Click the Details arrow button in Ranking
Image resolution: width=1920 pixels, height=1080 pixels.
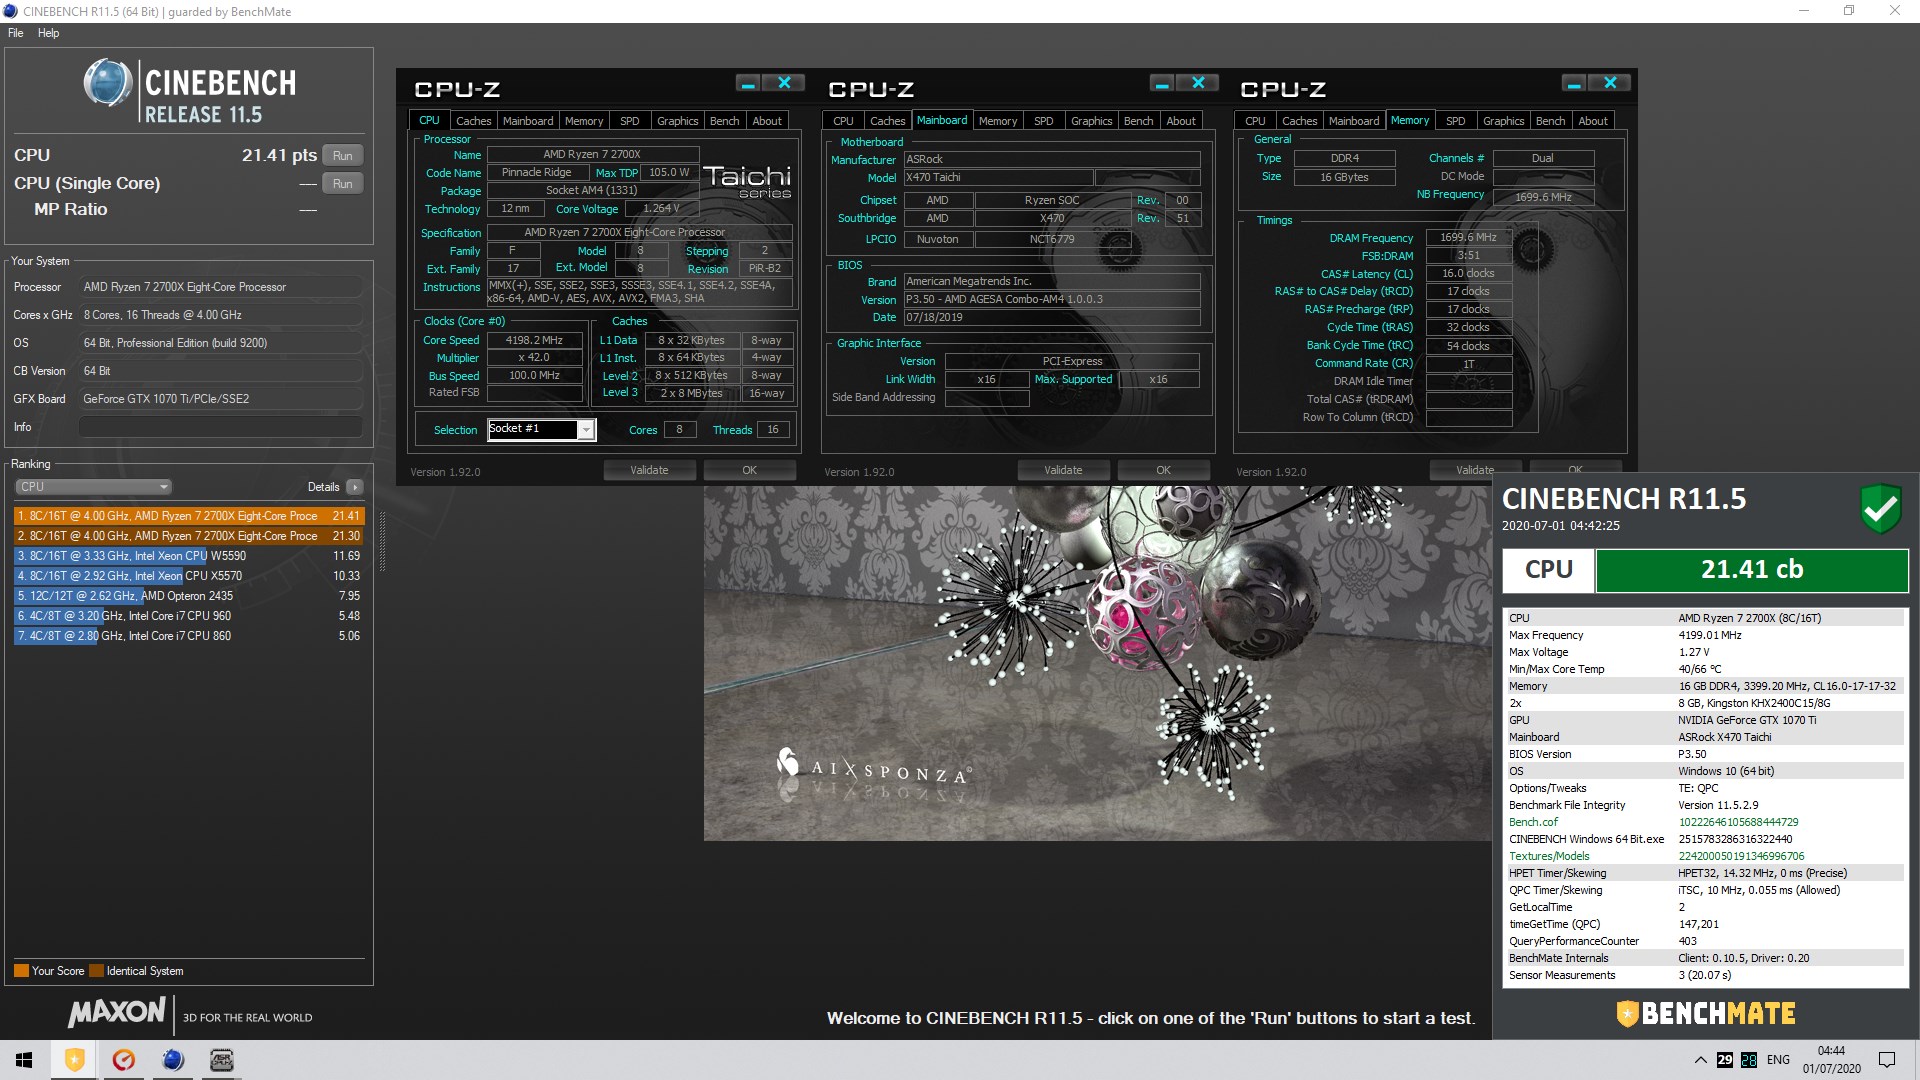click(x=355, y=487)
